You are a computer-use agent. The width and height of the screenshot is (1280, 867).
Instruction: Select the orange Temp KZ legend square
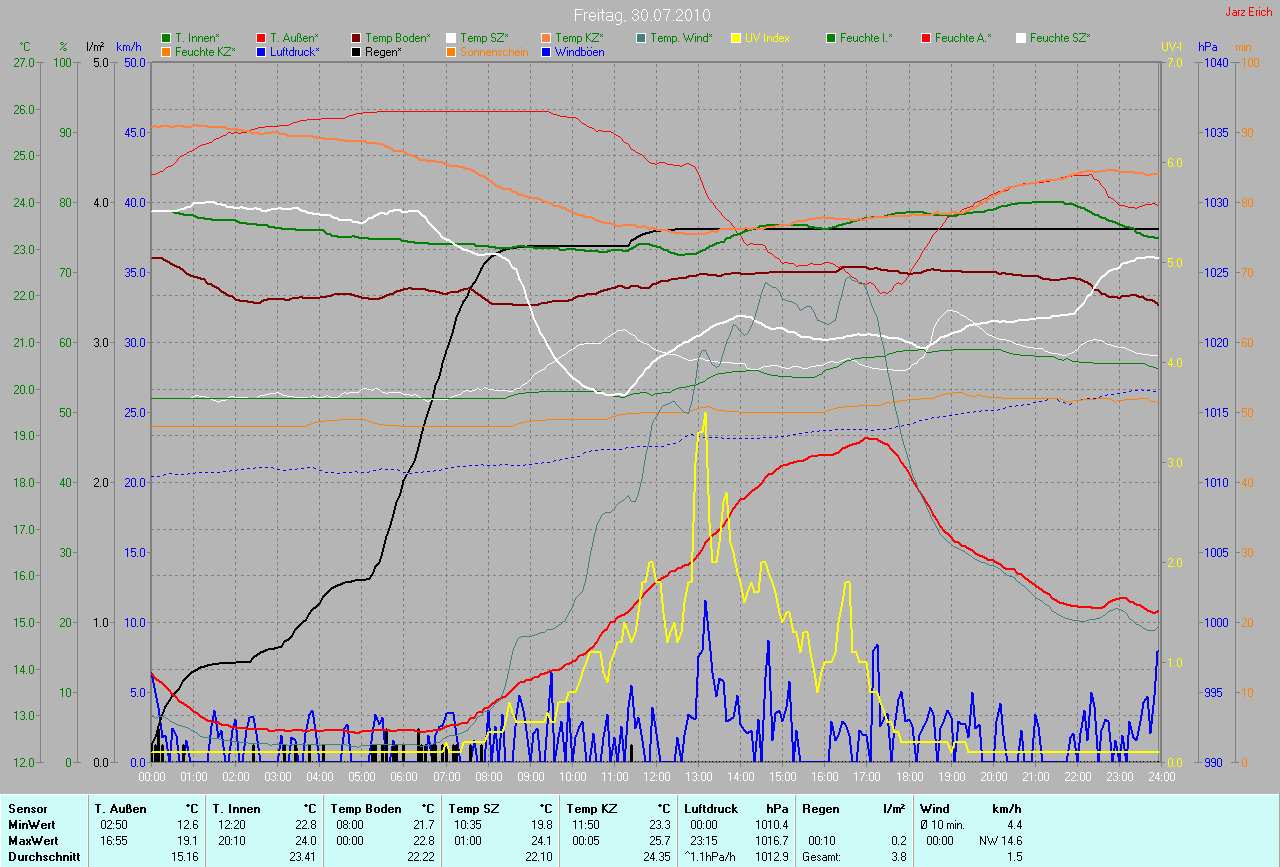tap(546, 38)
